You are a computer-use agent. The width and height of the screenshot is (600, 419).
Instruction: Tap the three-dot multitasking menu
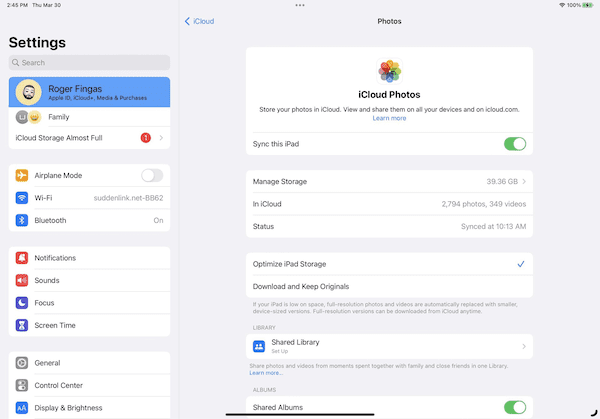300,5
